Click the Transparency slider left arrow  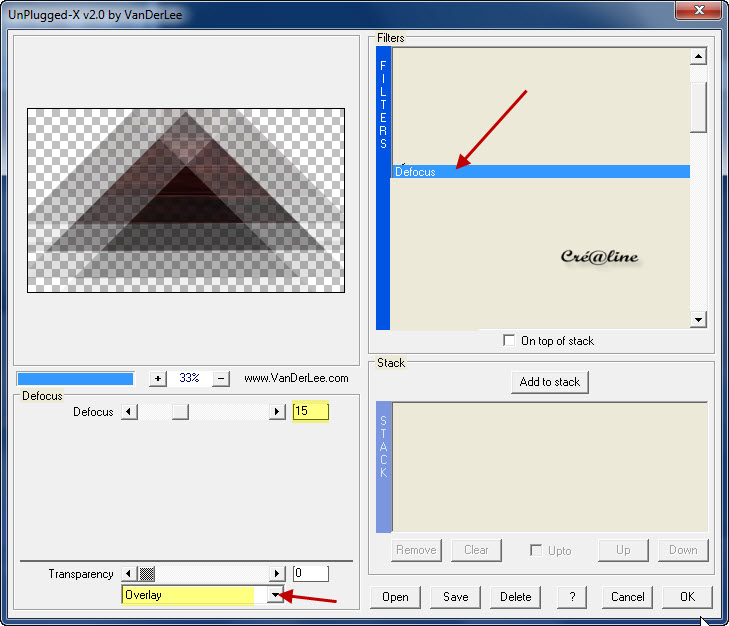pos(129,574)
